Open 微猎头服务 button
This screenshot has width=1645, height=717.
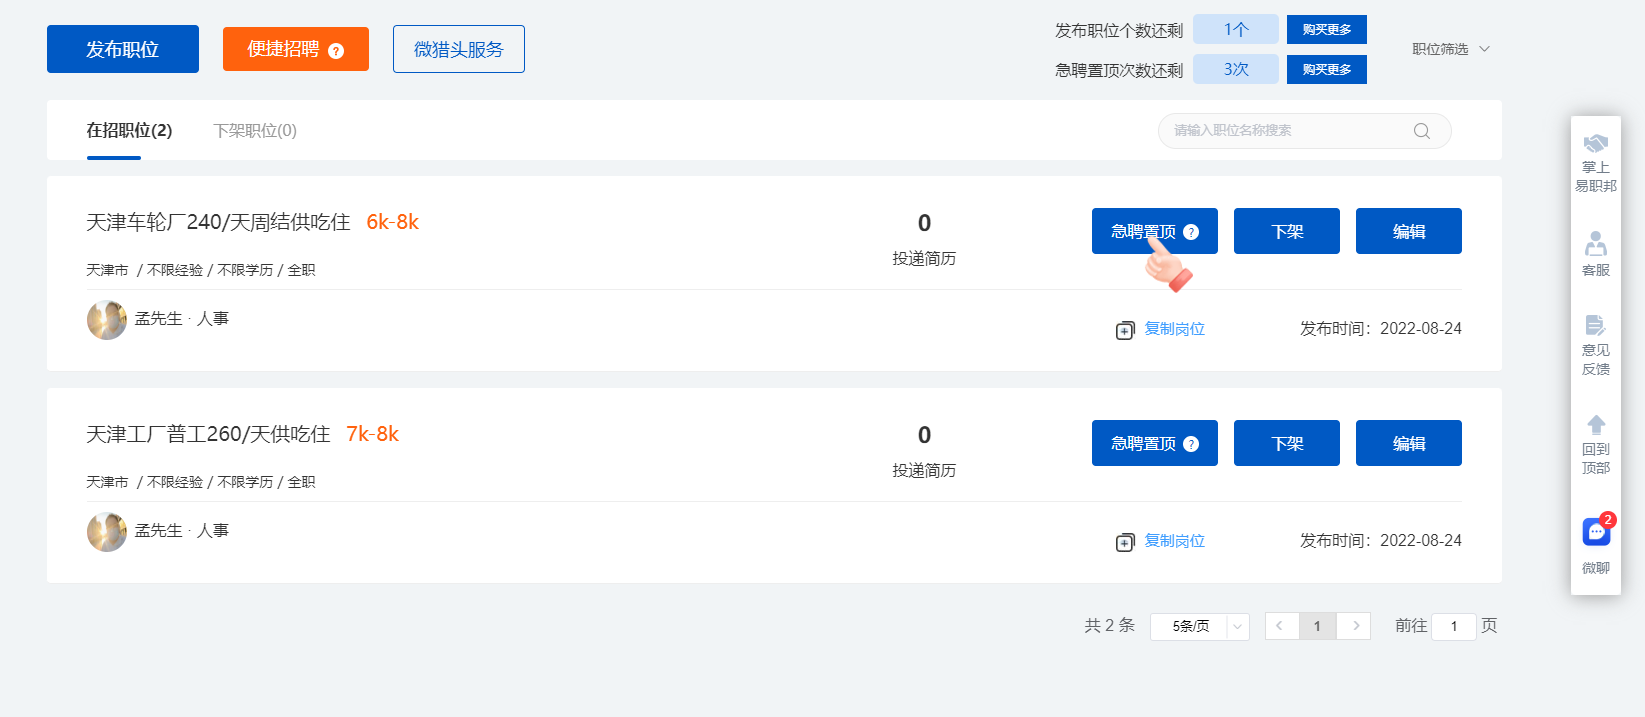click(458, 49)
